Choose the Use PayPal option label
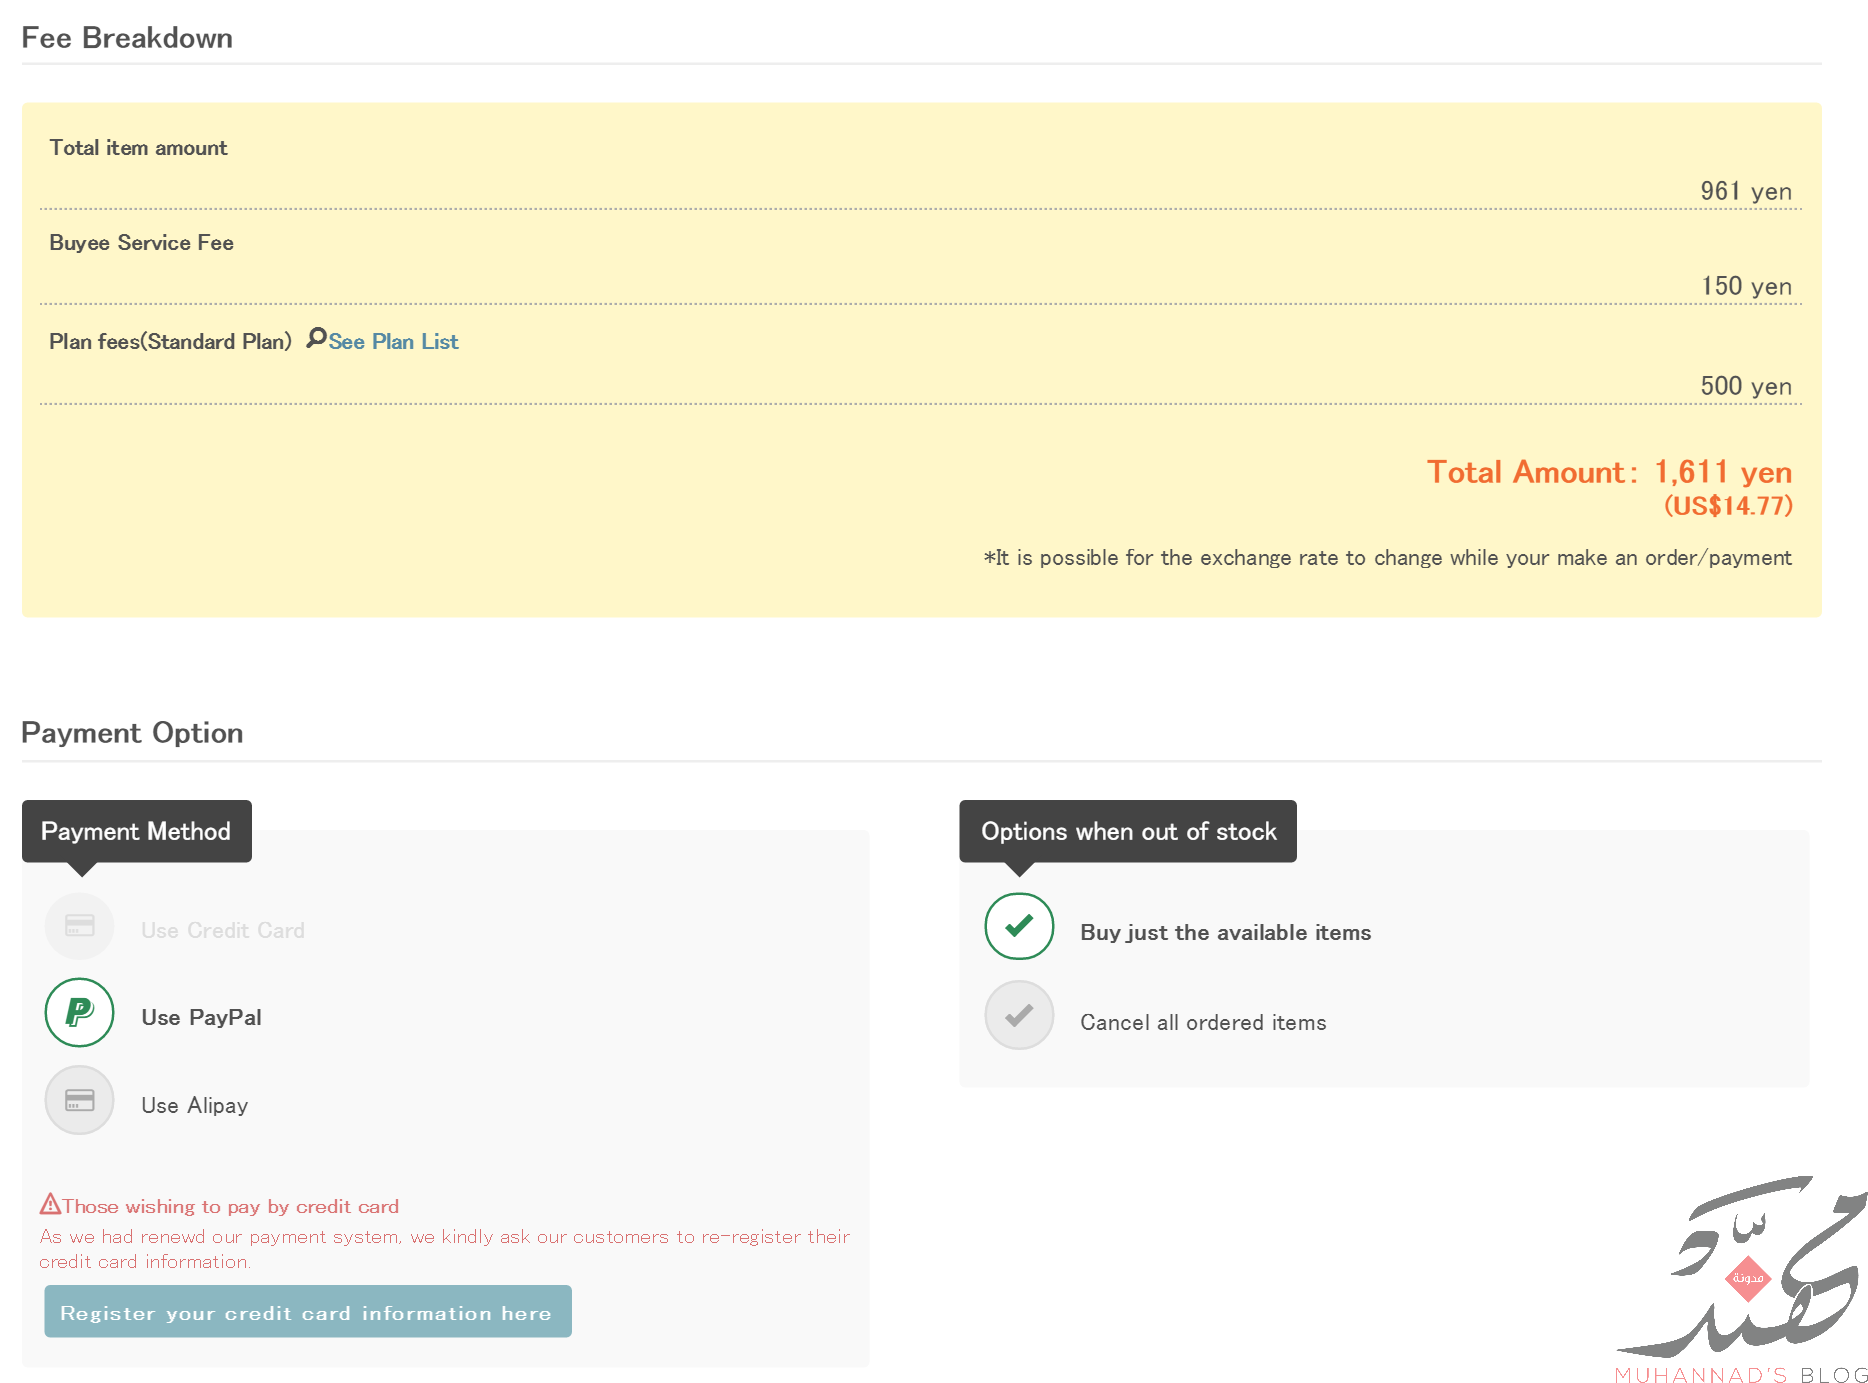1868x1383 pixels. click(x=201, y=1017)
